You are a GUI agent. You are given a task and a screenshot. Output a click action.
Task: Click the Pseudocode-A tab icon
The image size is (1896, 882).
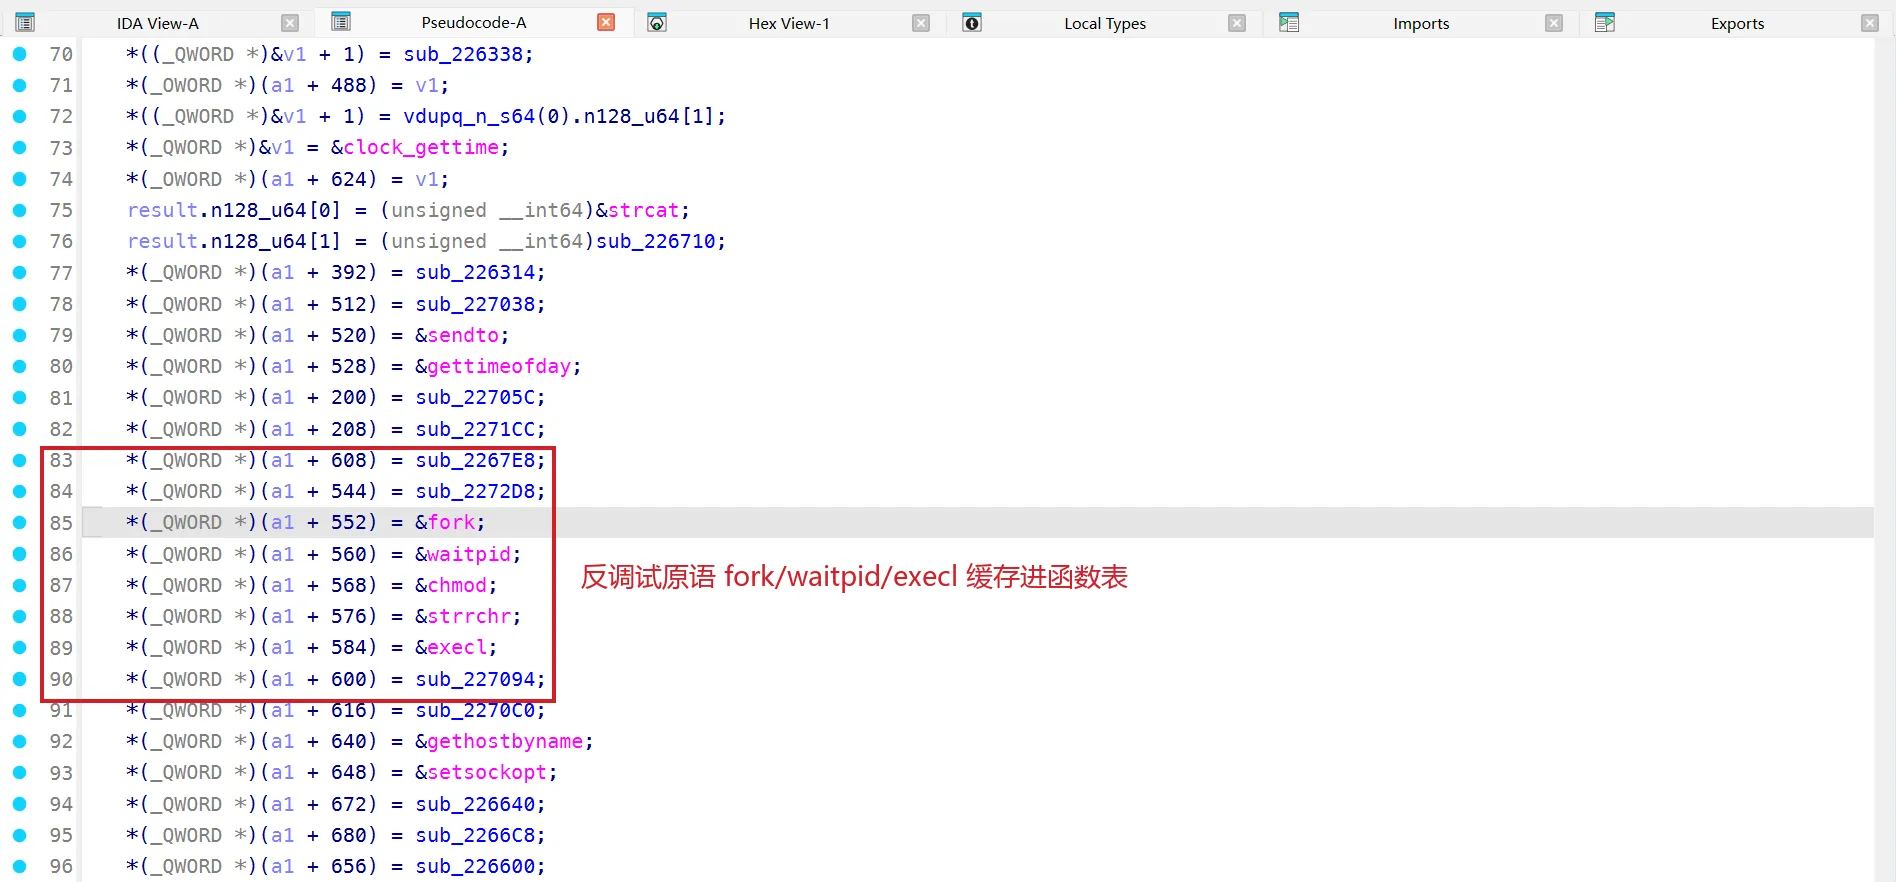tap(341, 22)
